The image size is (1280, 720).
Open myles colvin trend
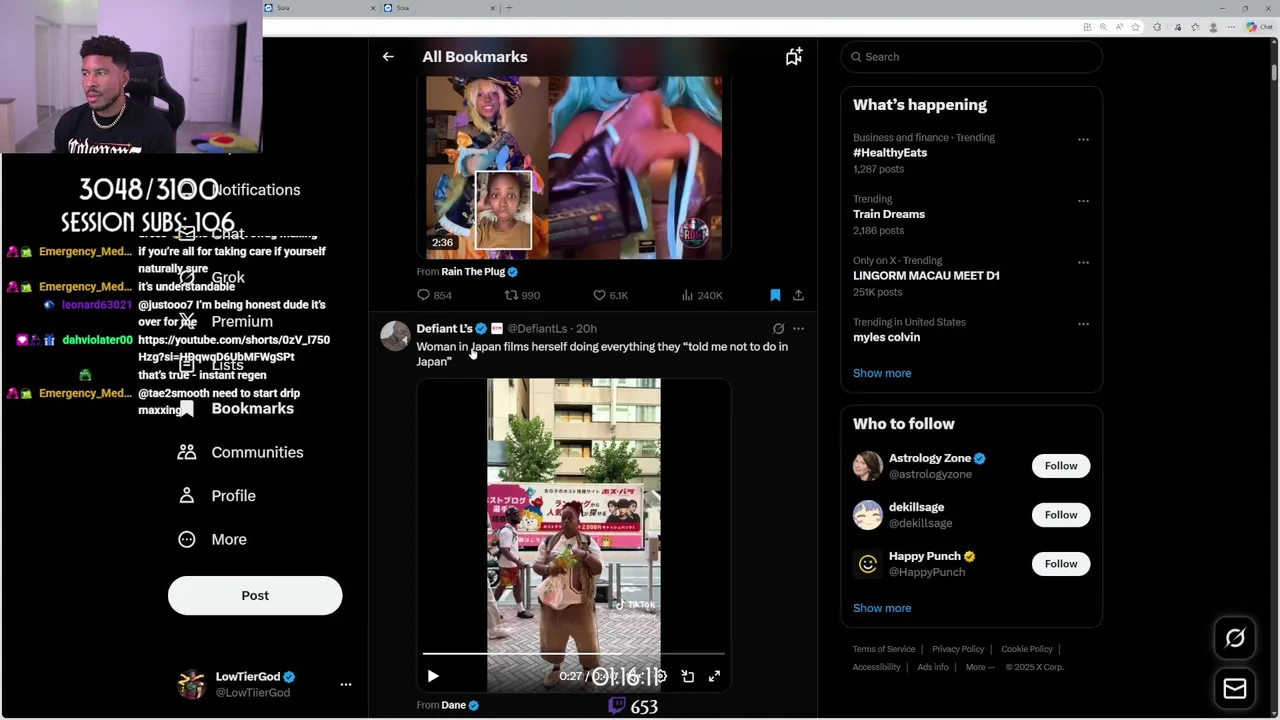click(x=886, y=337)
